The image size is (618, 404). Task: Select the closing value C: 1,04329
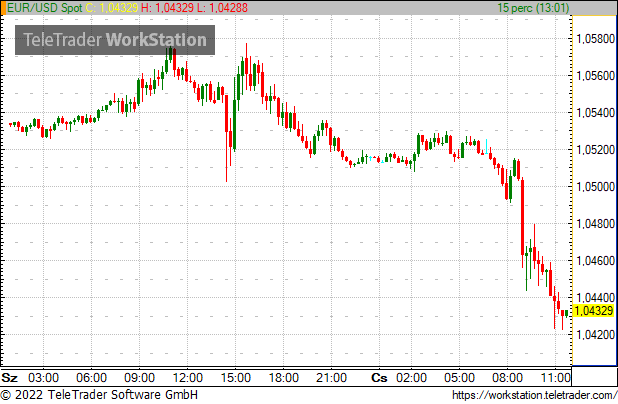pyautogui.click(x=112, y=7)
